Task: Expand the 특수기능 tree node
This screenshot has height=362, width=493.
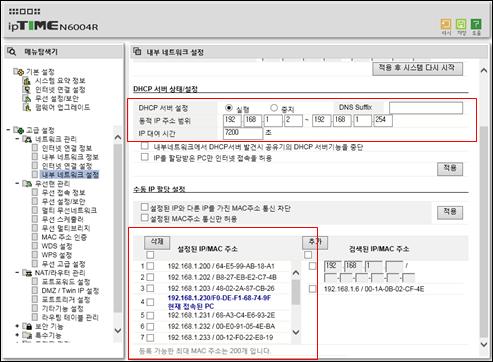Action: [17, 334]
